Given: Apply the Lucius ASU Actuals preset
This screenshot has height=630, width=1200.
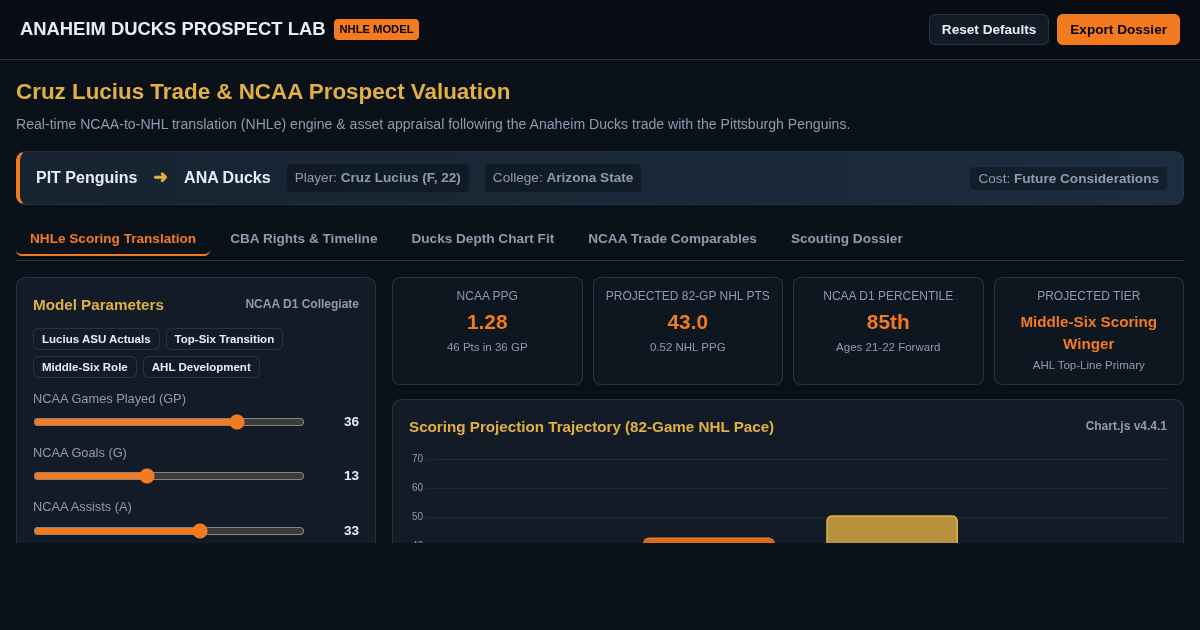Looking at the screenshot, I should click(96, 339).
